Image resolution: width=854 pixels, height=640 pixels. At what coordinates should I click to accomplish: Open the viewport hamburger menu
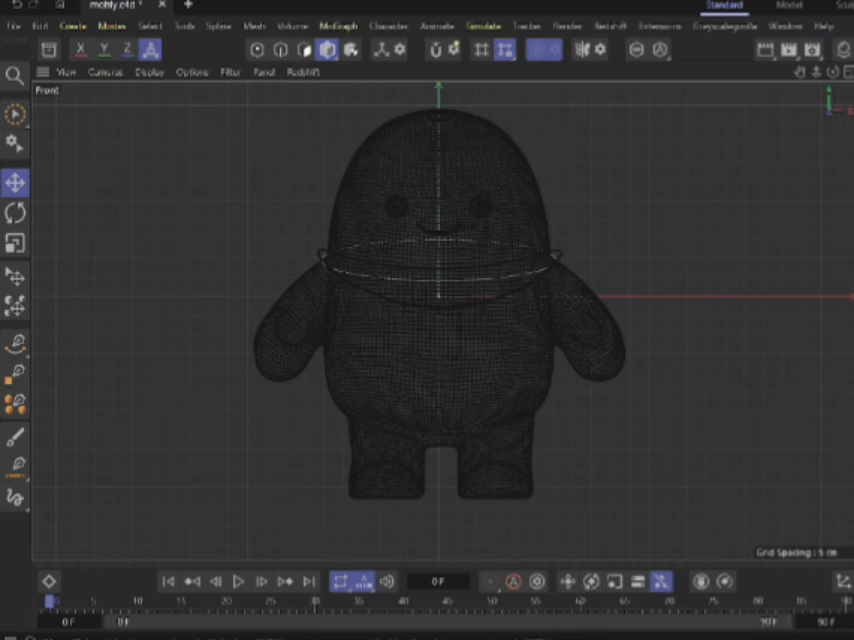click(x=43, y=72)
